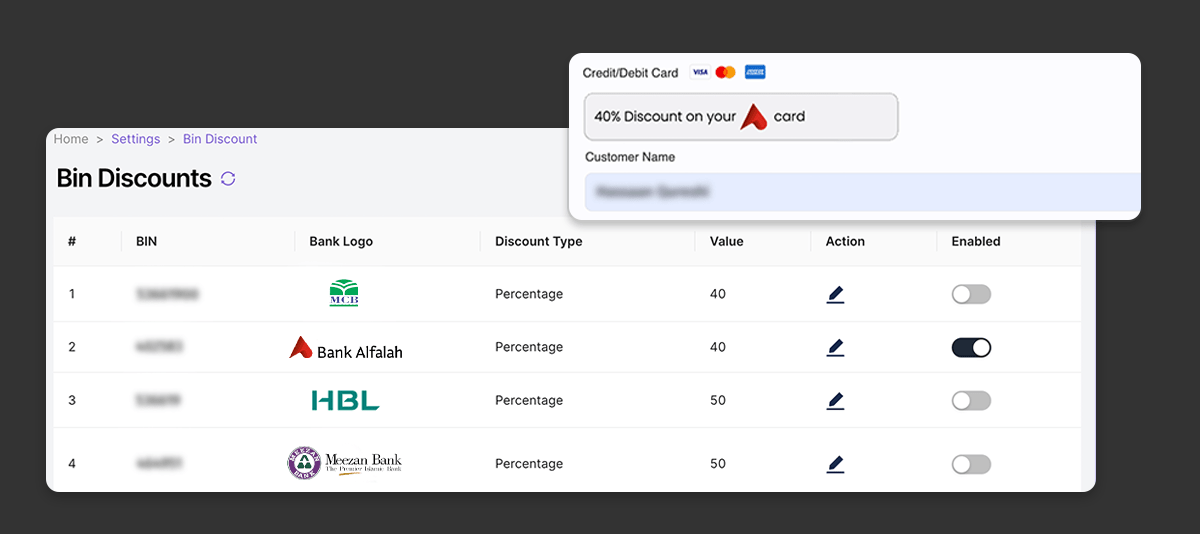Click the Bin Discounts page heading
The width and height of the screenshot is (1200, 534).
tap(134, 179)
